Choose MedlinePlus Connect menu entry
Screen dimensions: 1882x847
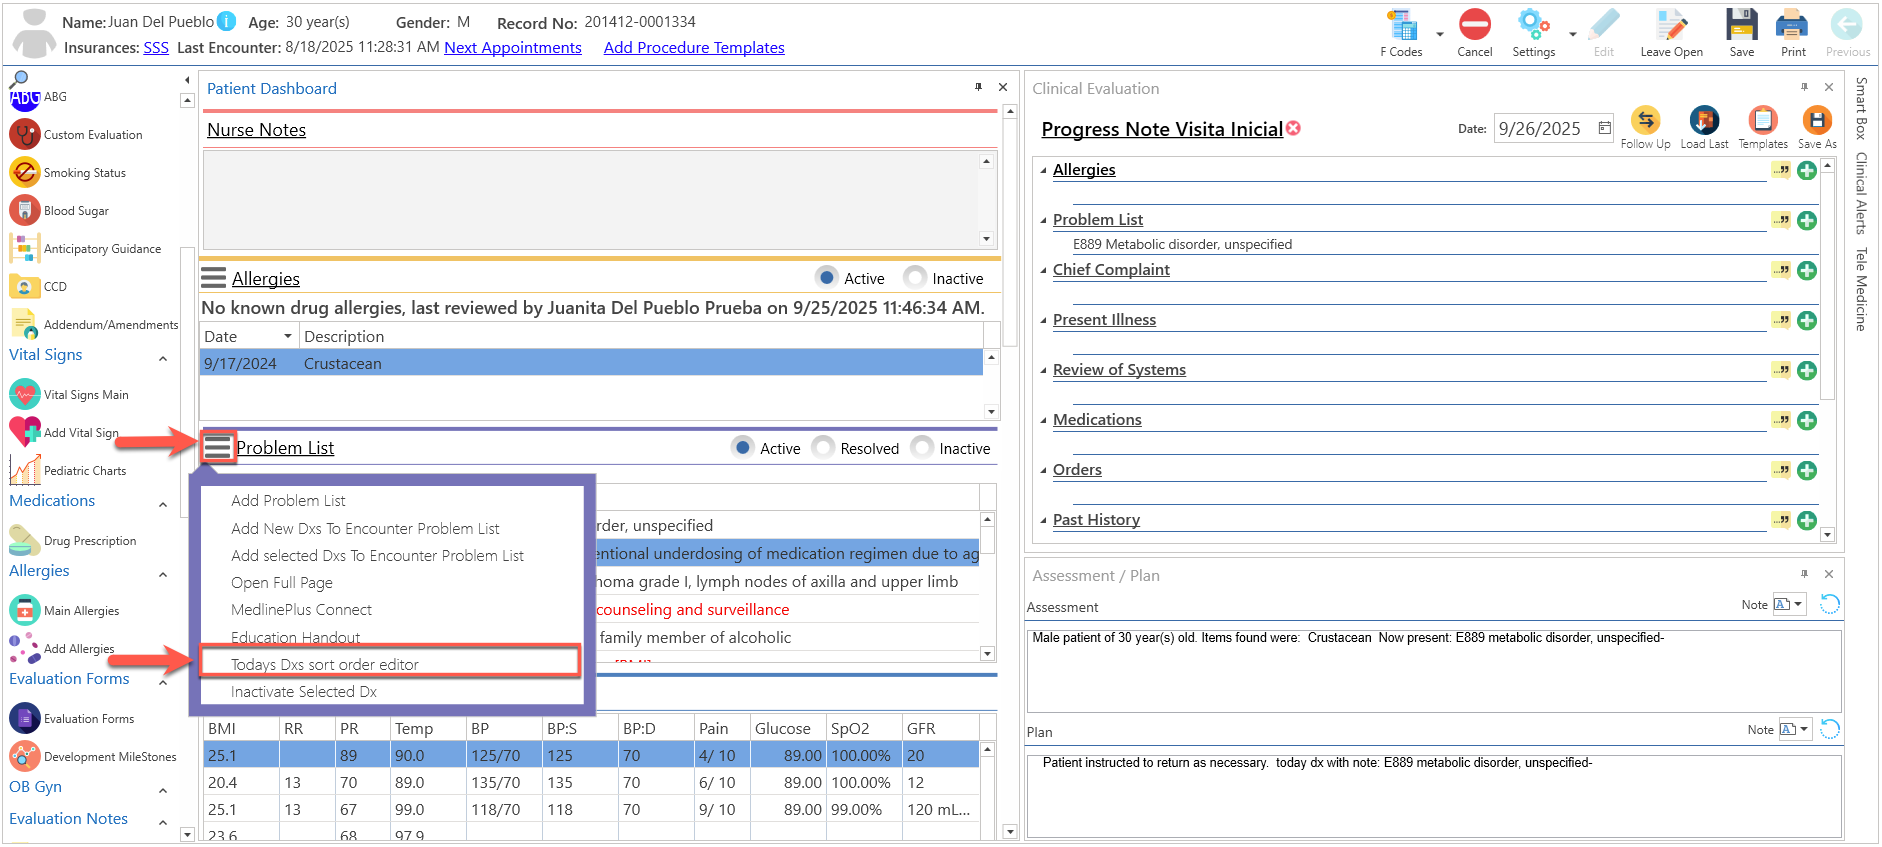tap(301, 609)
